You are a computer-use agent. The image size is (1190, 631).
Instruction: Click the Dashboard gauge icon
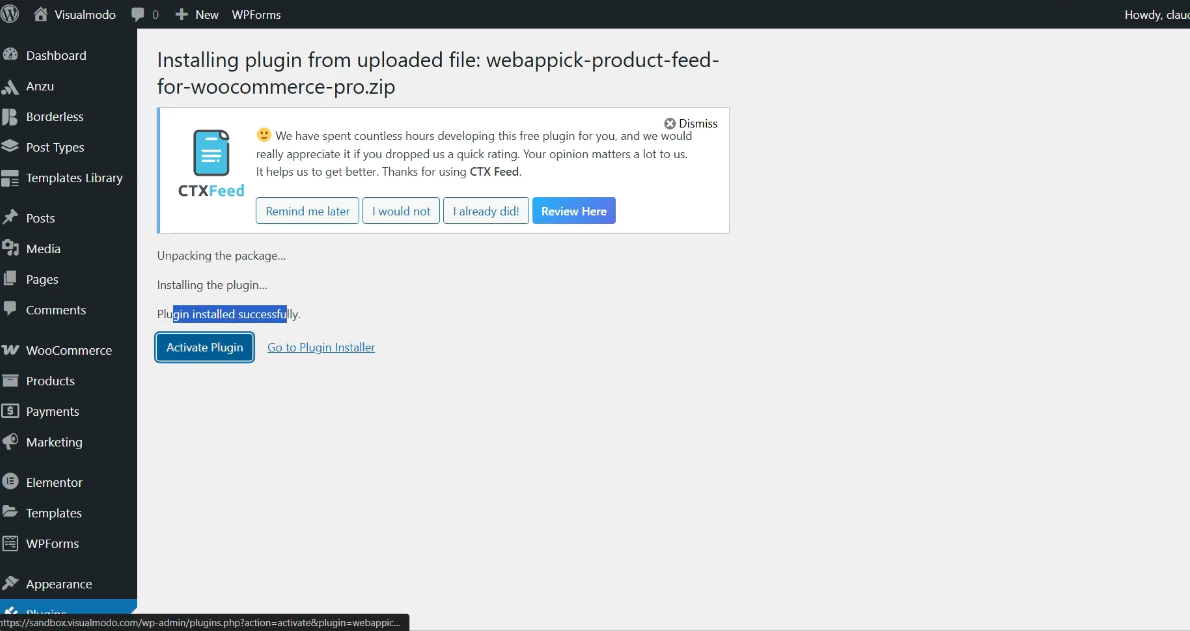(x=10, y=55)
